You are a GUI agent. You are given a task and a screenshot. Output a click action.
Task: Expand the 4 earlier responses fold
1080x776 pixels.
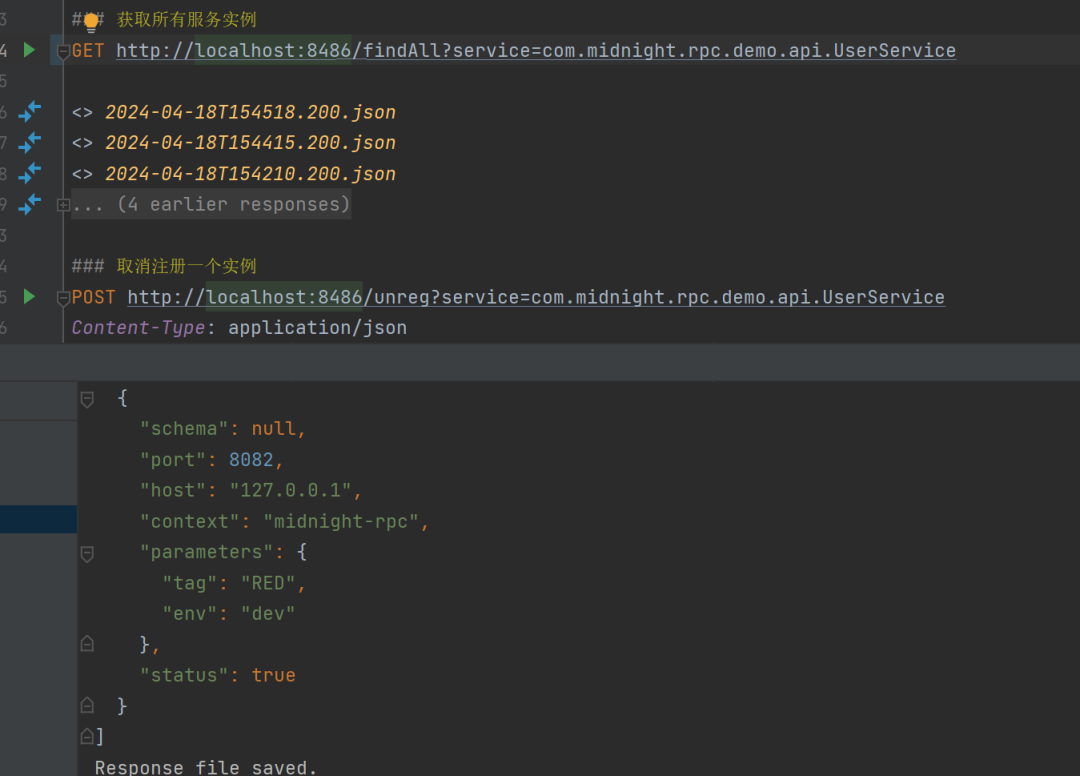point(63,205)
